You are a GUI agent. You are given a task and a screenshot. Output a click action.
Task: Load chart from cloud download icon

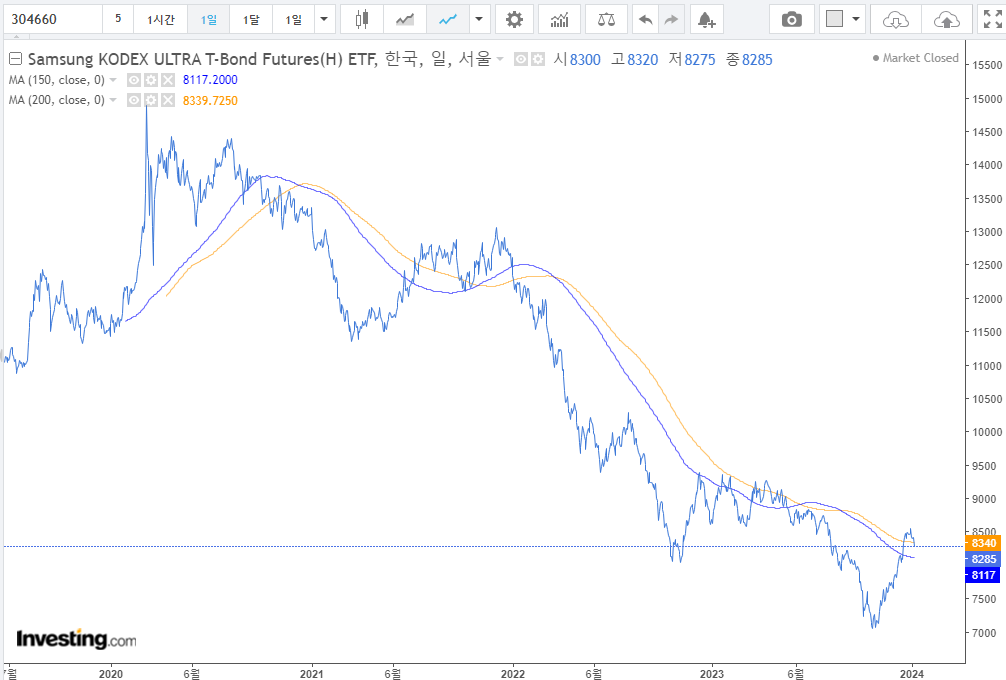tap(896, 19)
